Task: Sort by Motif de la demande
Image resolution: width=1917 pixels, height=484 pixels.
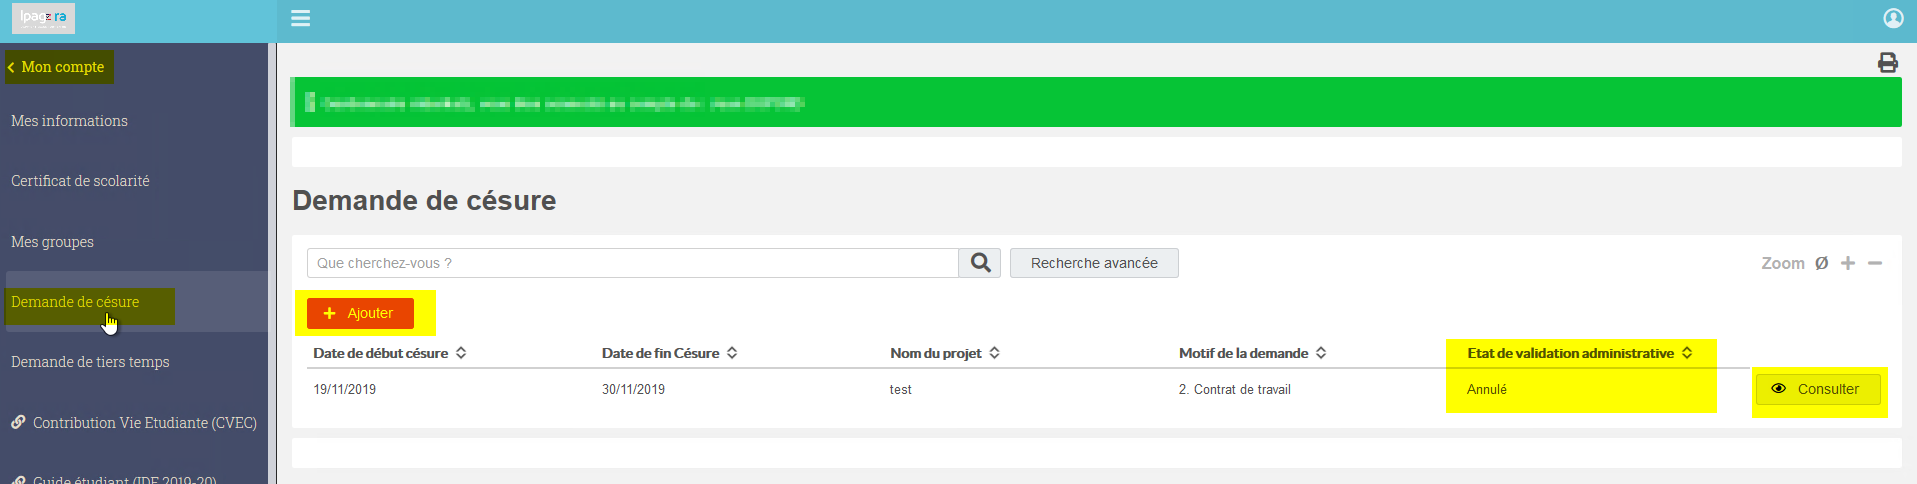Action: (x=1253, y=353)
